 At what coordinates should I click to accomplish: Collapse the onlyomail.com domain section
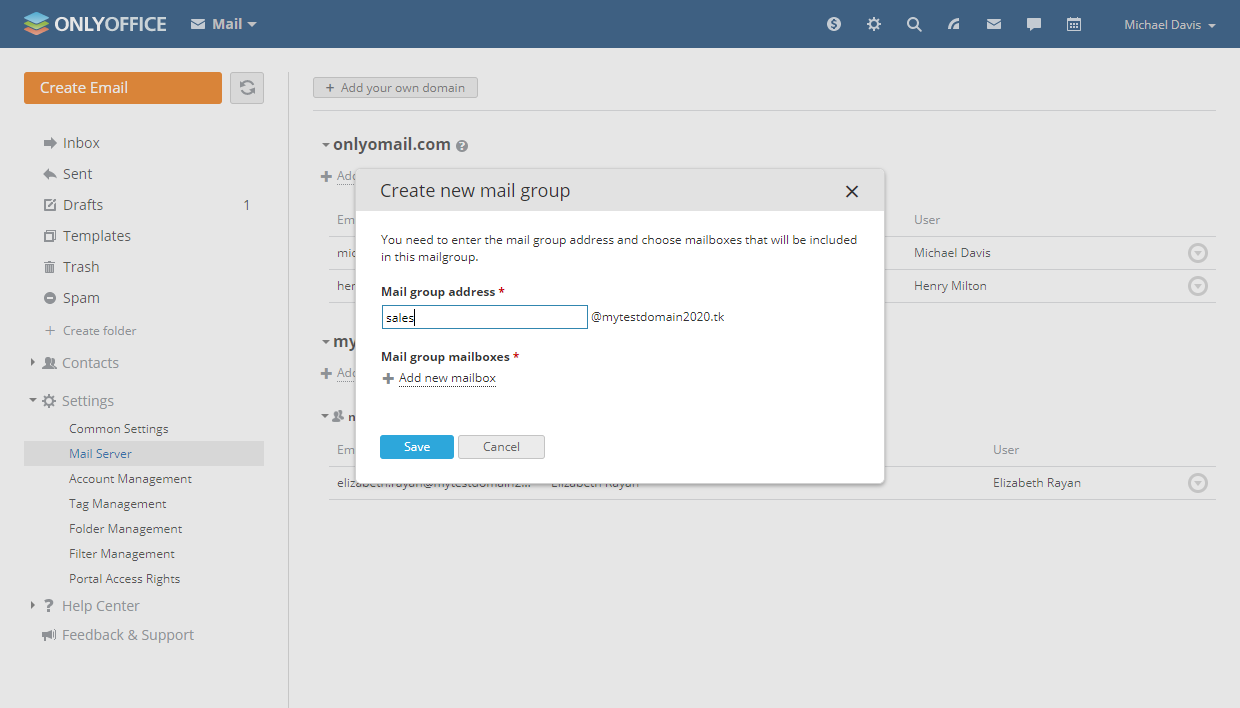[325, 145]
